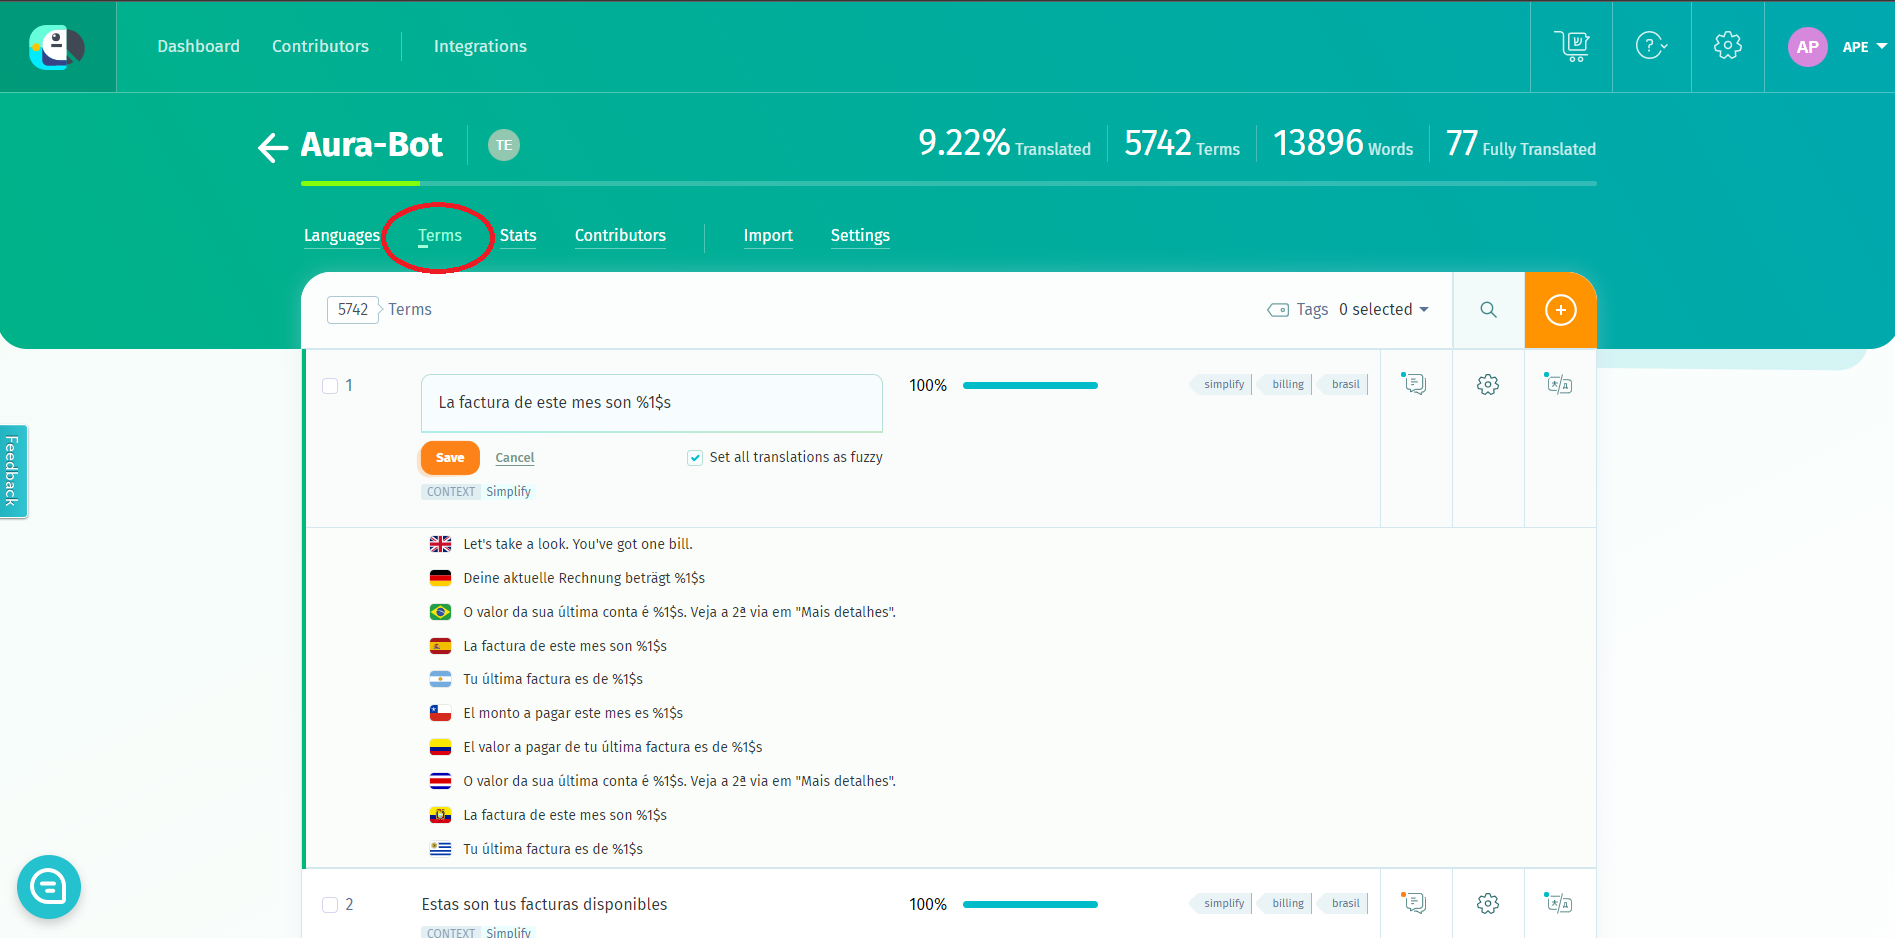1895x938 pixels.
Task: Open account settings gear in header
Action: (1728, 46)
